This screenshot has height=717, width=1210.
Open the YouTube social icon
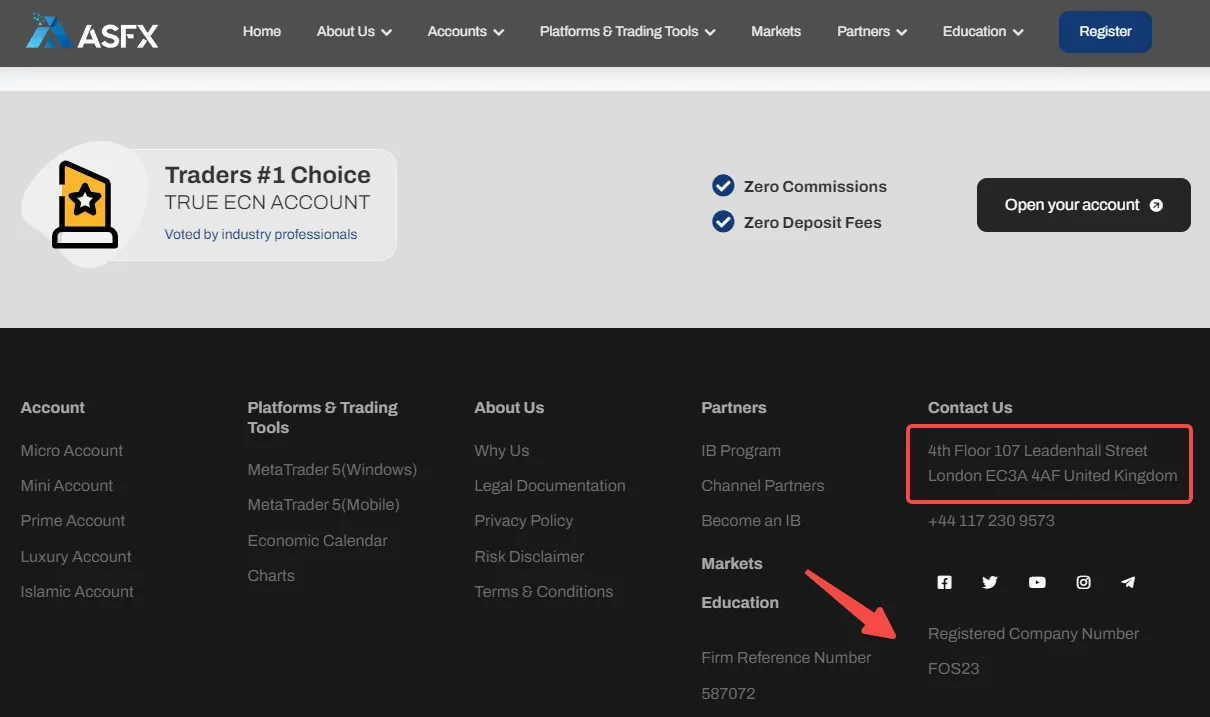click(x=1037, y=582)
